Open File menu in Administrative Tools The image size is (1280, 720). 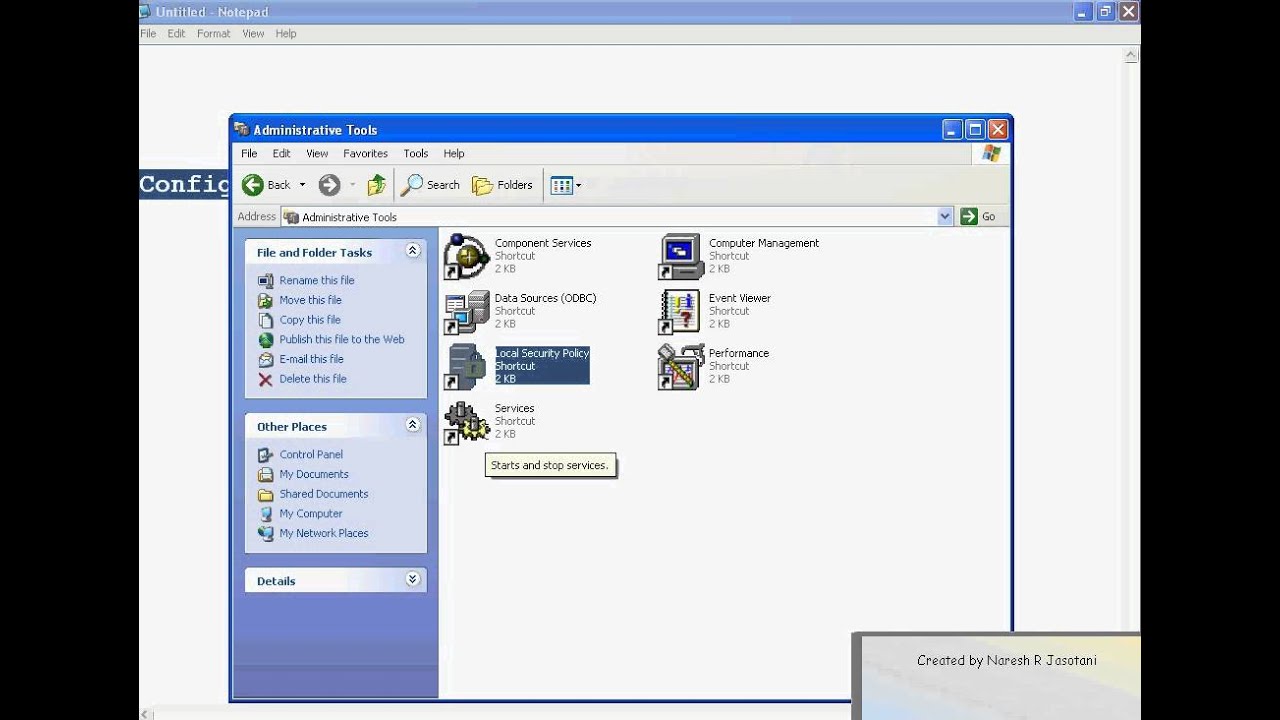(x=249, y=153)
